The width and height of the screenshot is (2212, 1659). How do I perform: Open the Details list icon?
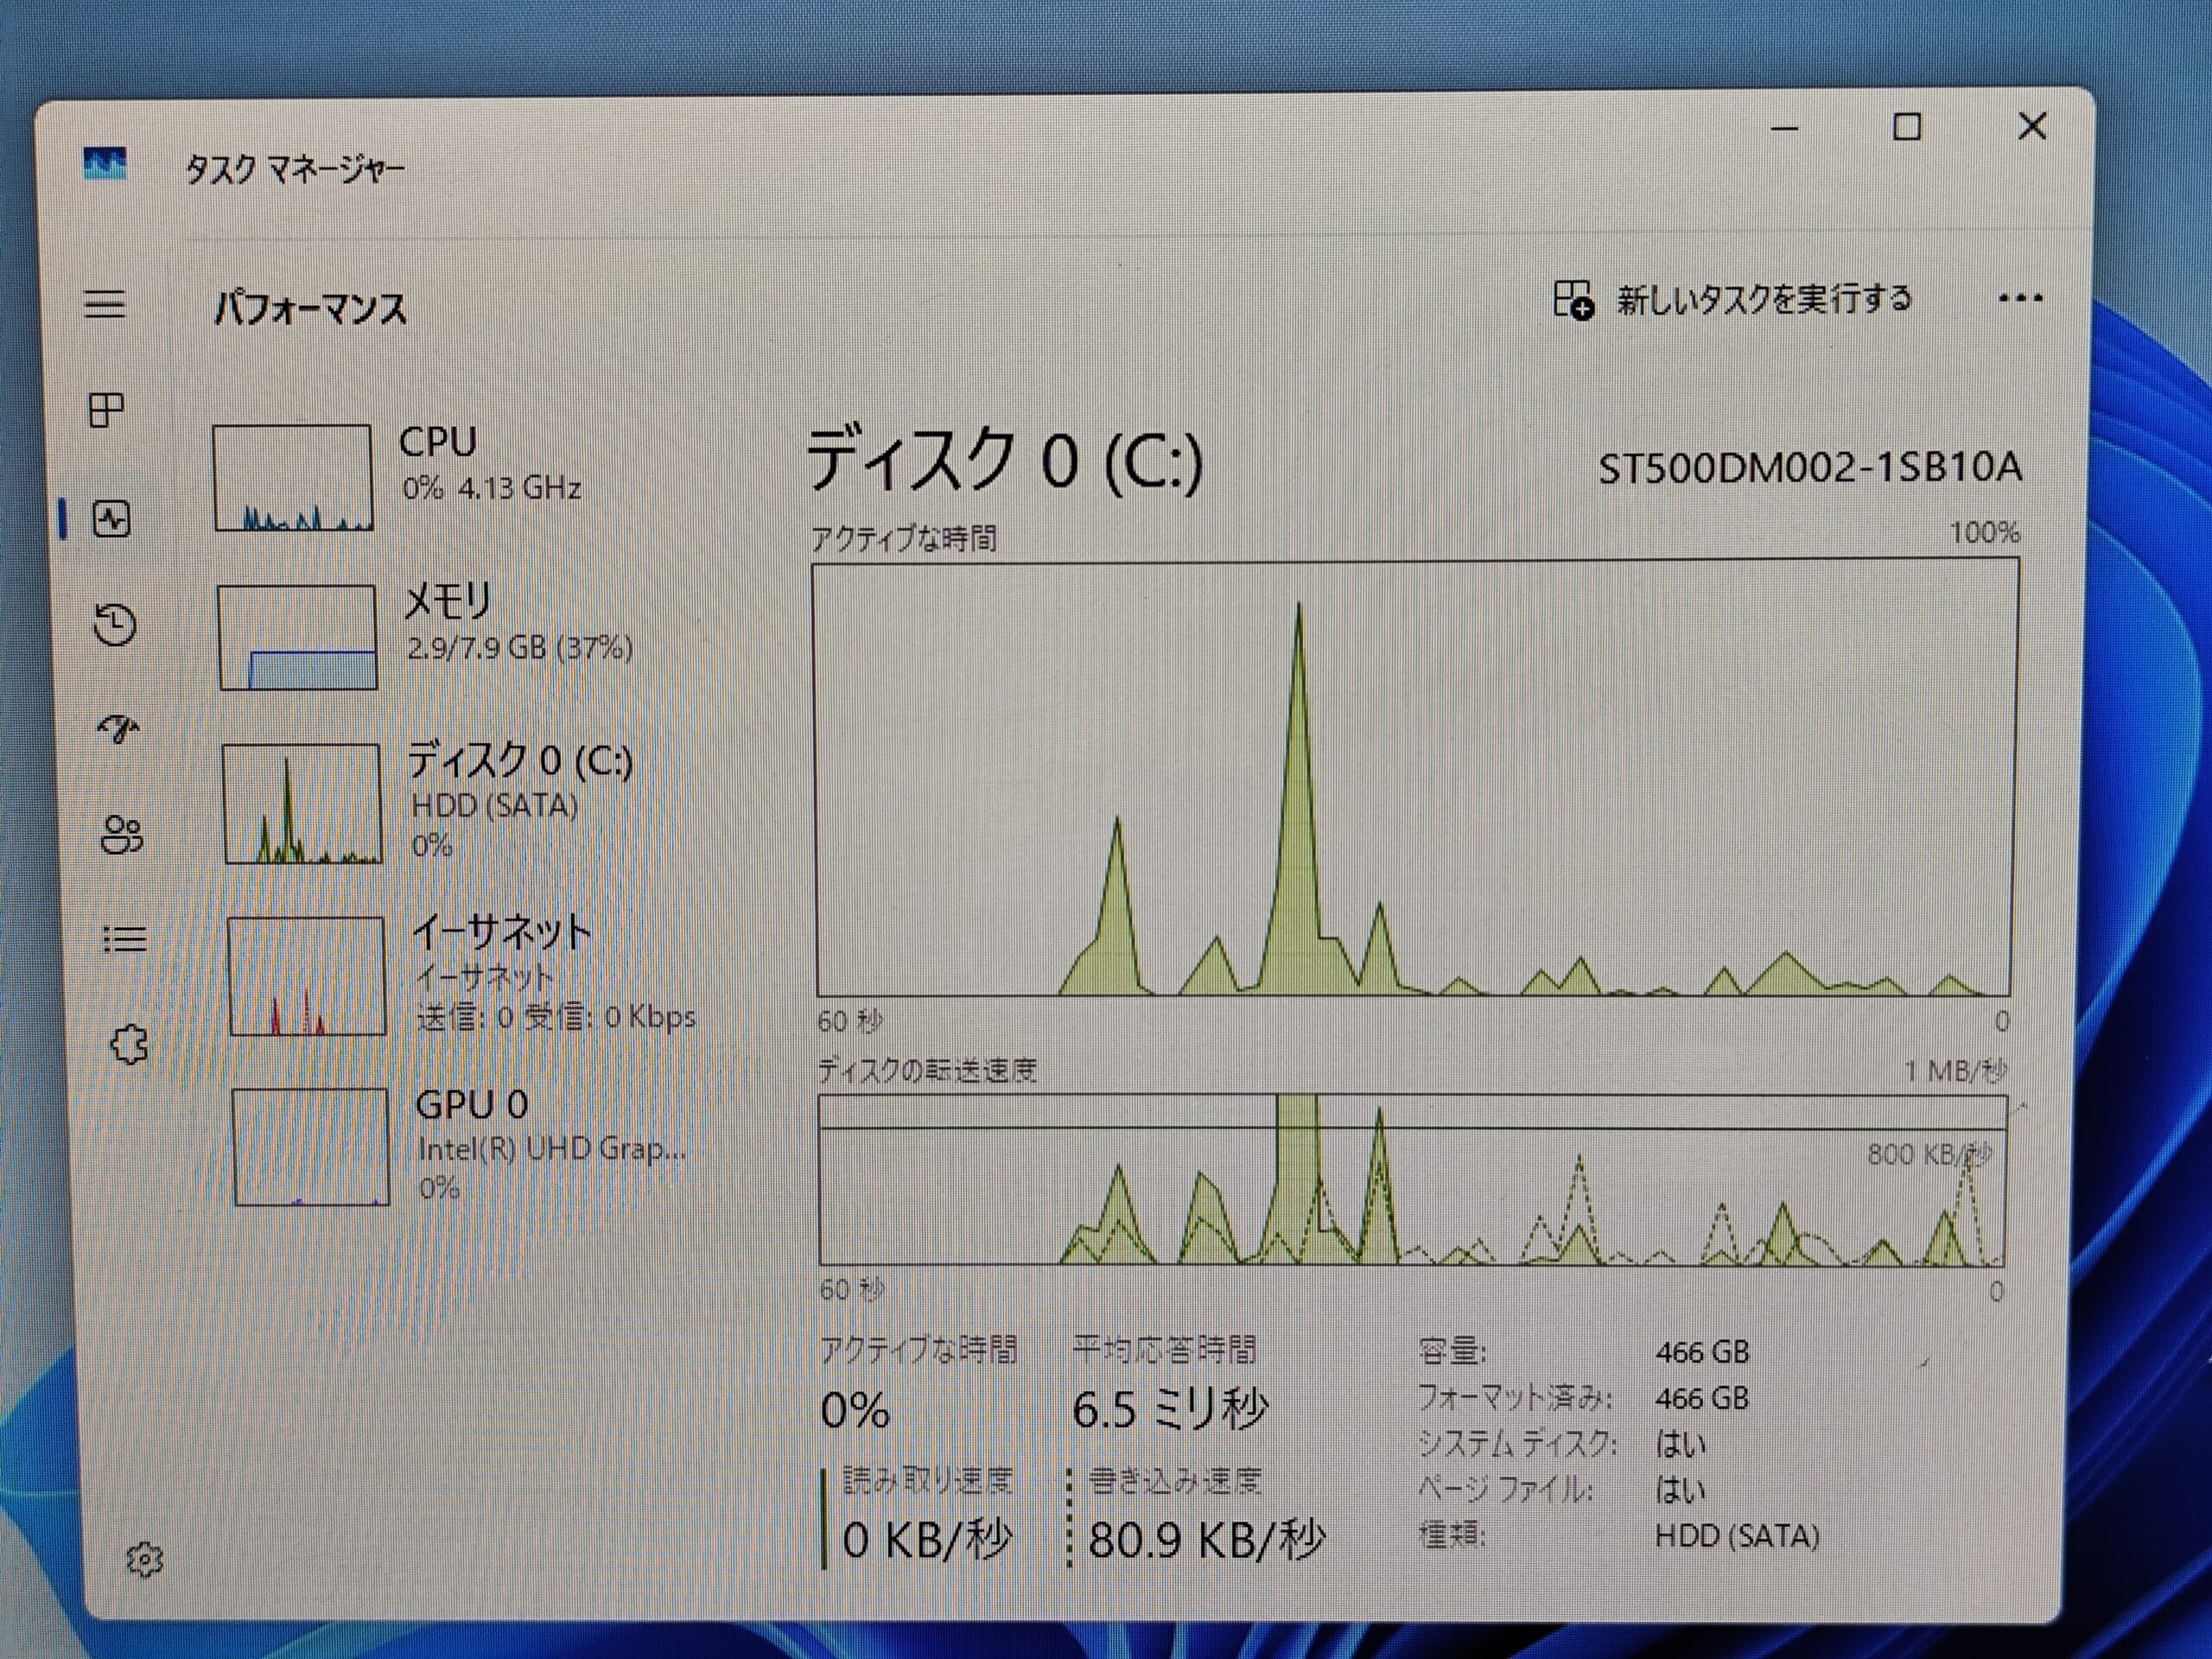point(125,939)
